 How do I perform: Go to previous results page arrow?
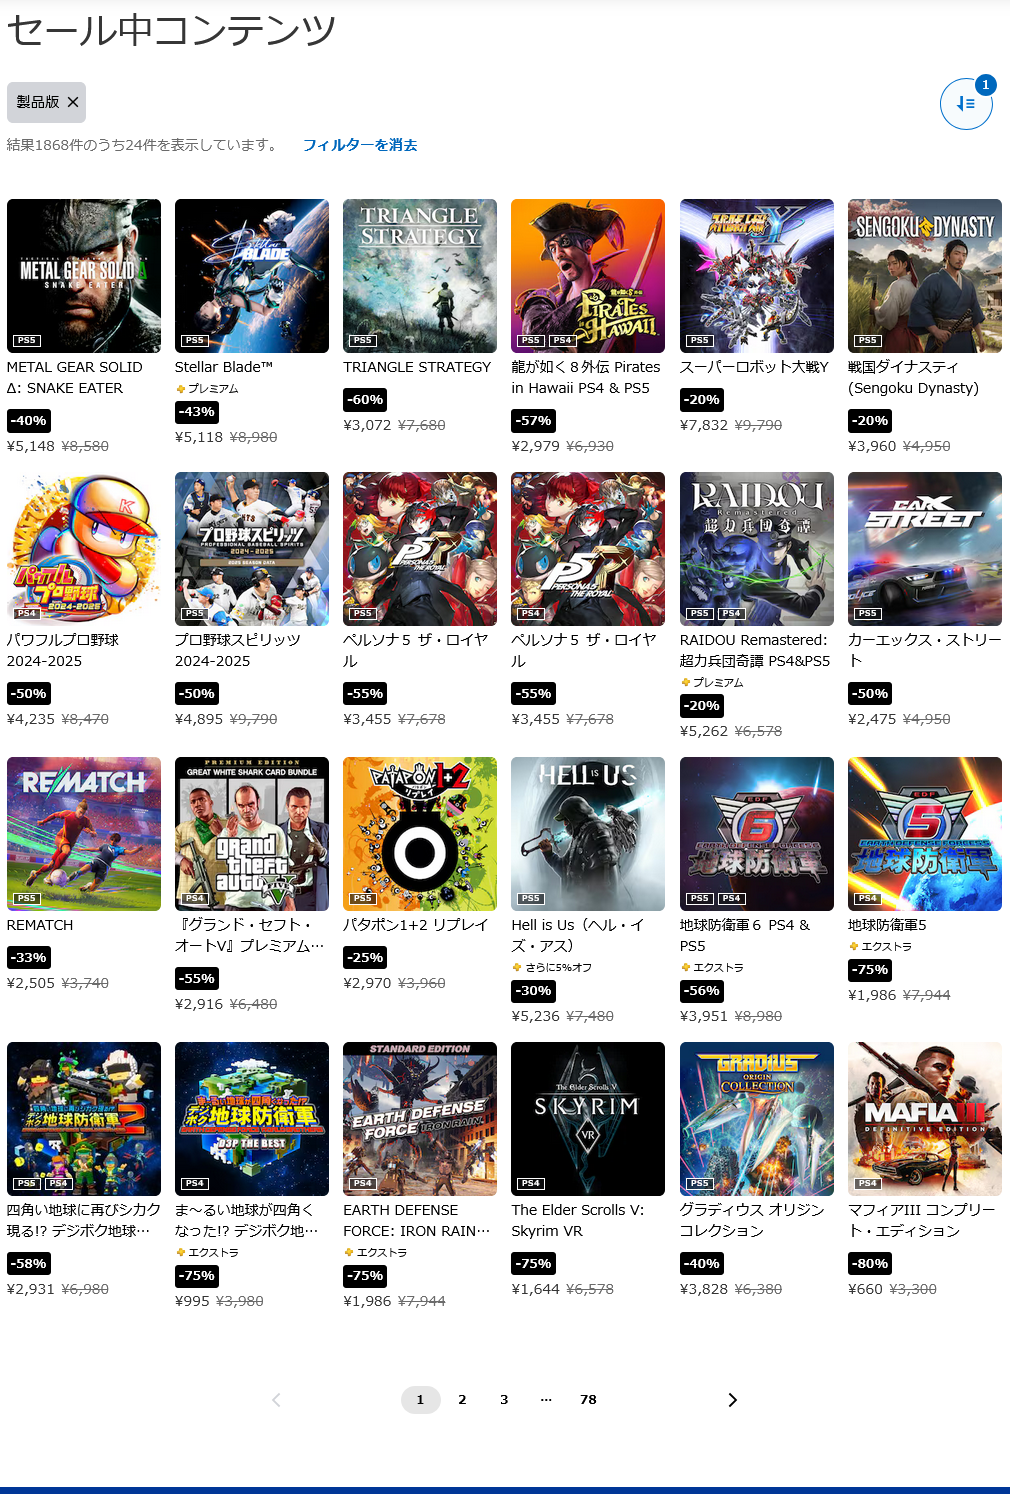click(x=277, y=1400)
